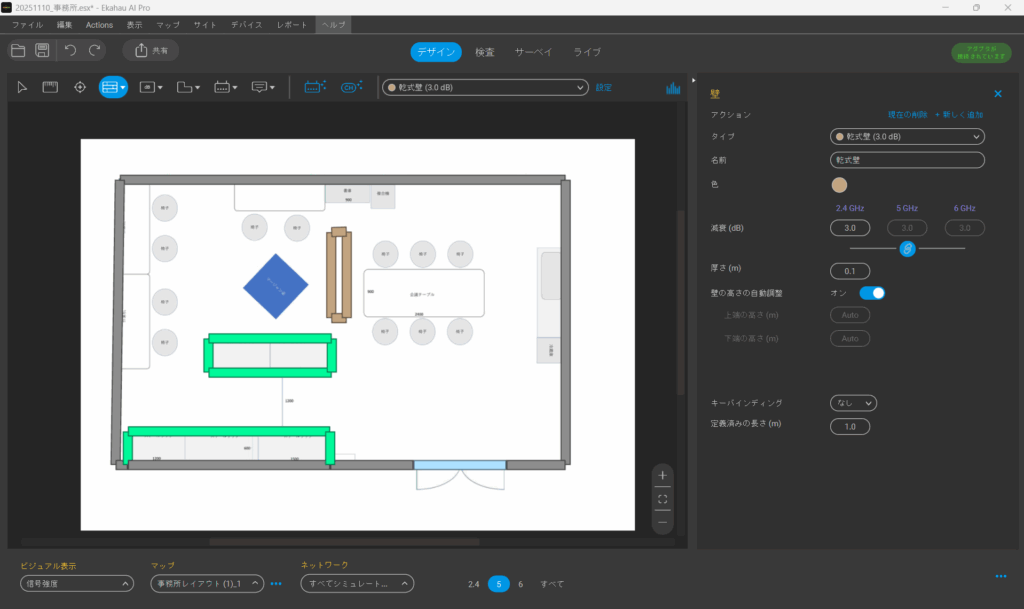Click the tan wall color swatch
The width and height of the screenshot is (1024, 609).
point(839,185)
